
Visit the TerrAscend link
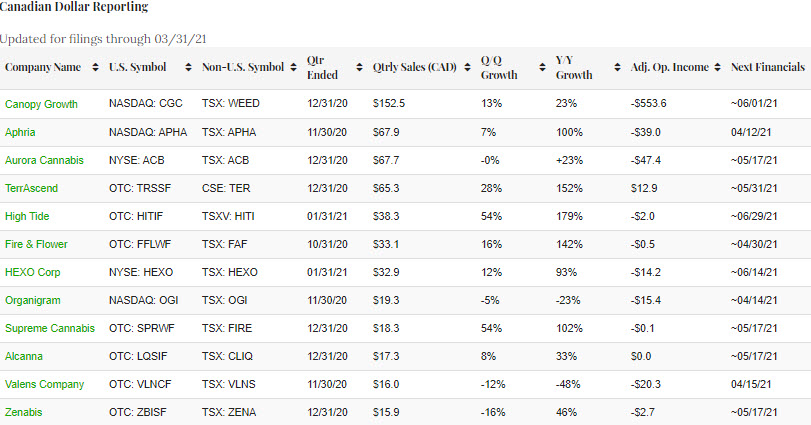point(33,188)
